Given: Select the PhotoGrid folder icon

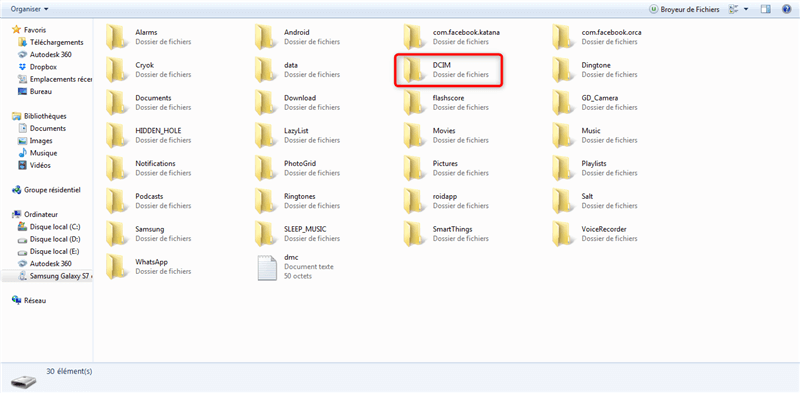Looking at the screenshot, I should [265, 168].
